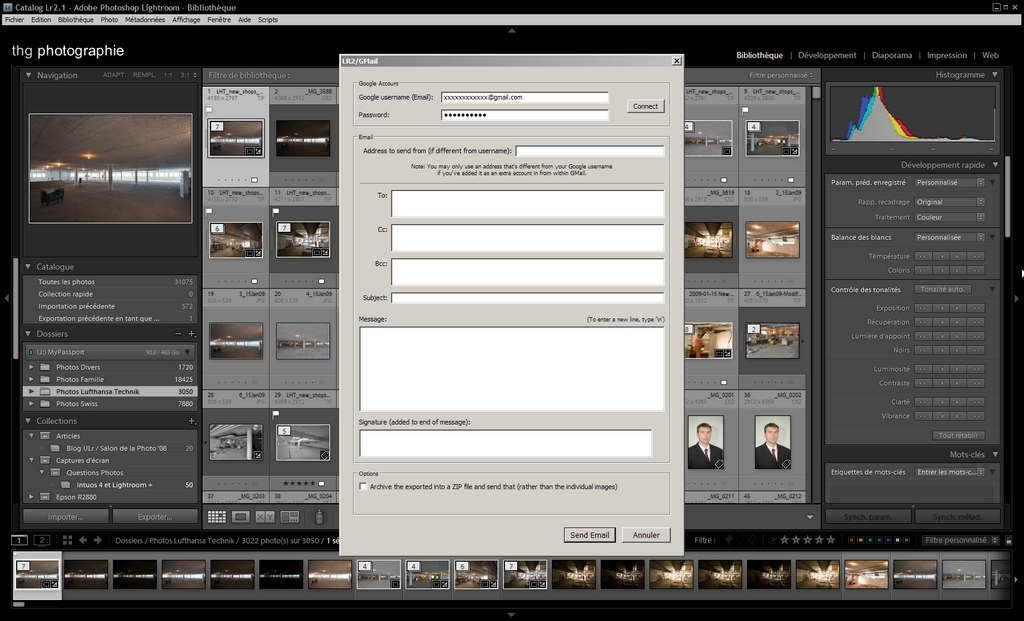Toggle the filter switch at filmstrip bar end
This screenshot has width=1024, height=621.
click(1009, 541)
